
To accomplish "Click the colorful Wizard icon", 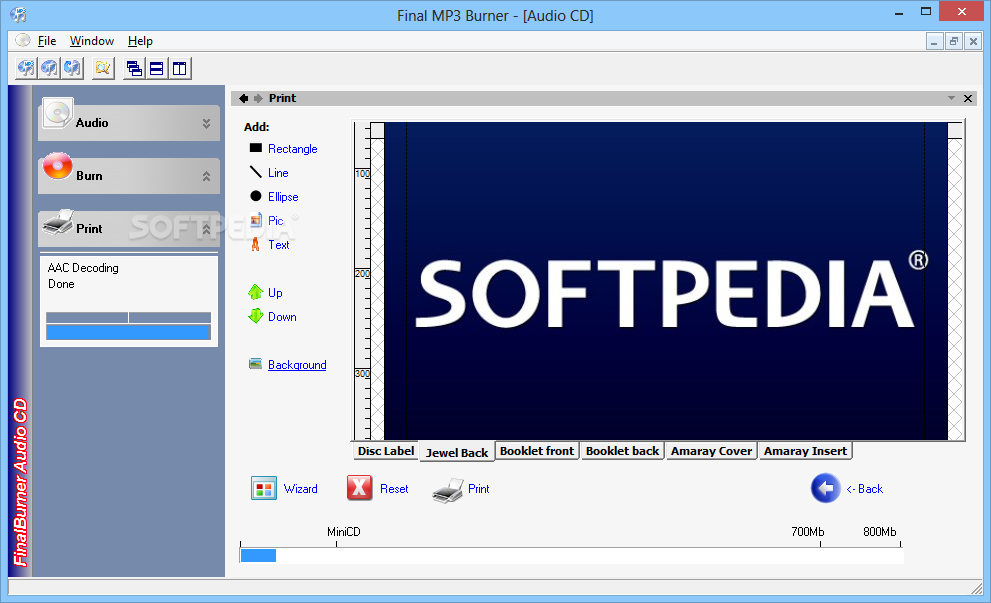I will pos(264,489).
